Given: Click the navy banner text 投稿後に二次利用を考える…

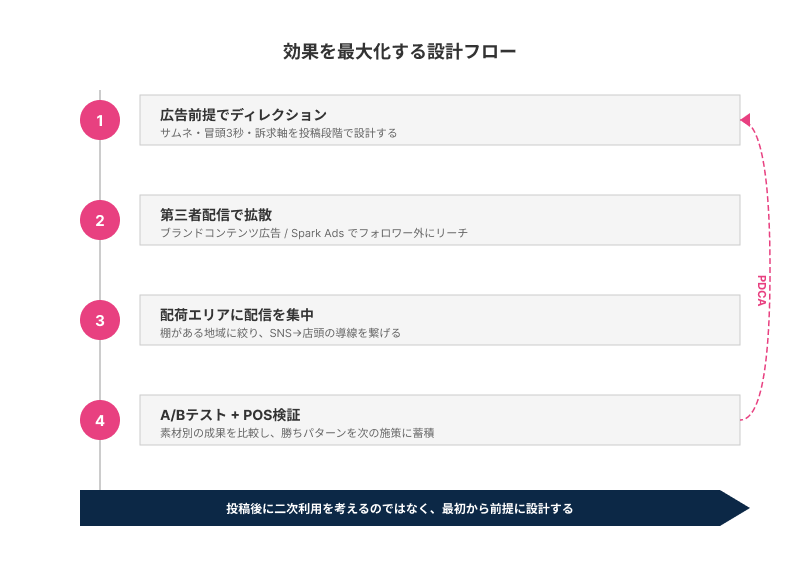Looking at the screenshot, I should [400, 508].
